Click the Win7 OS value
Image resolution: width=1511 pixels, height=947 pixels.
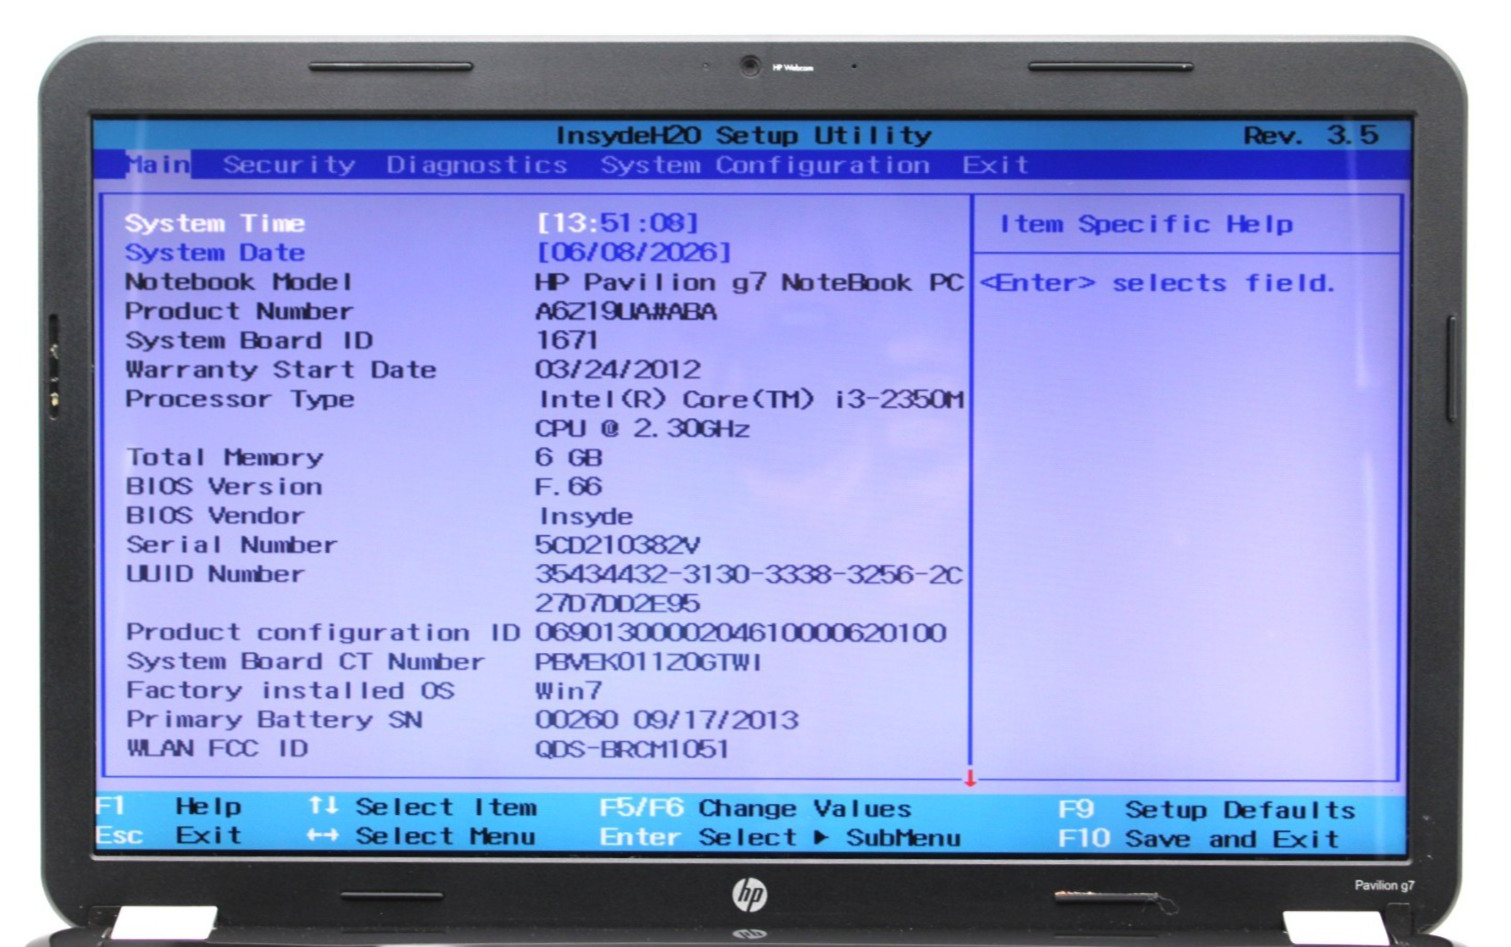tap(568, 691)
